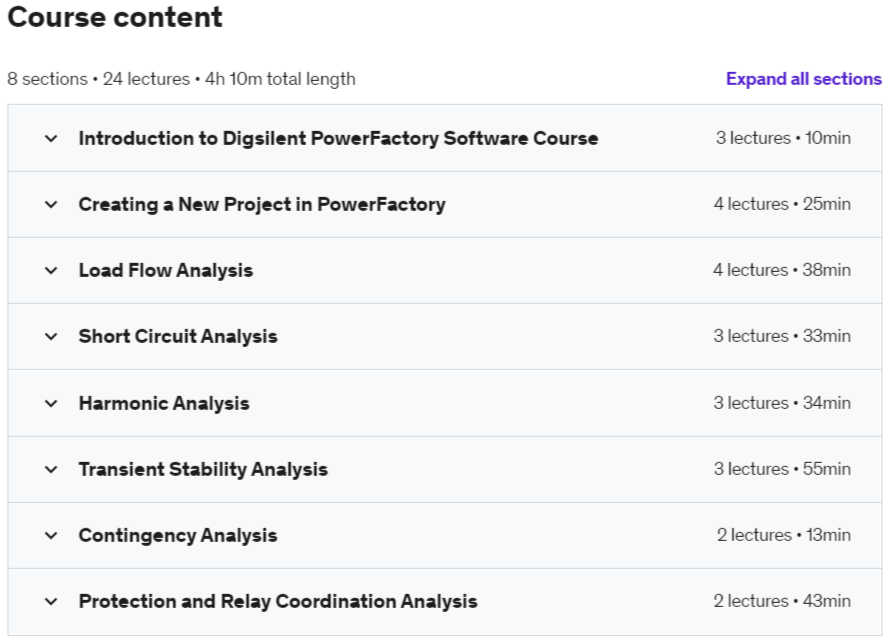Click Expand all sections link
The height and width of the screenshot is (644, 887).
[x=803, y=79]
